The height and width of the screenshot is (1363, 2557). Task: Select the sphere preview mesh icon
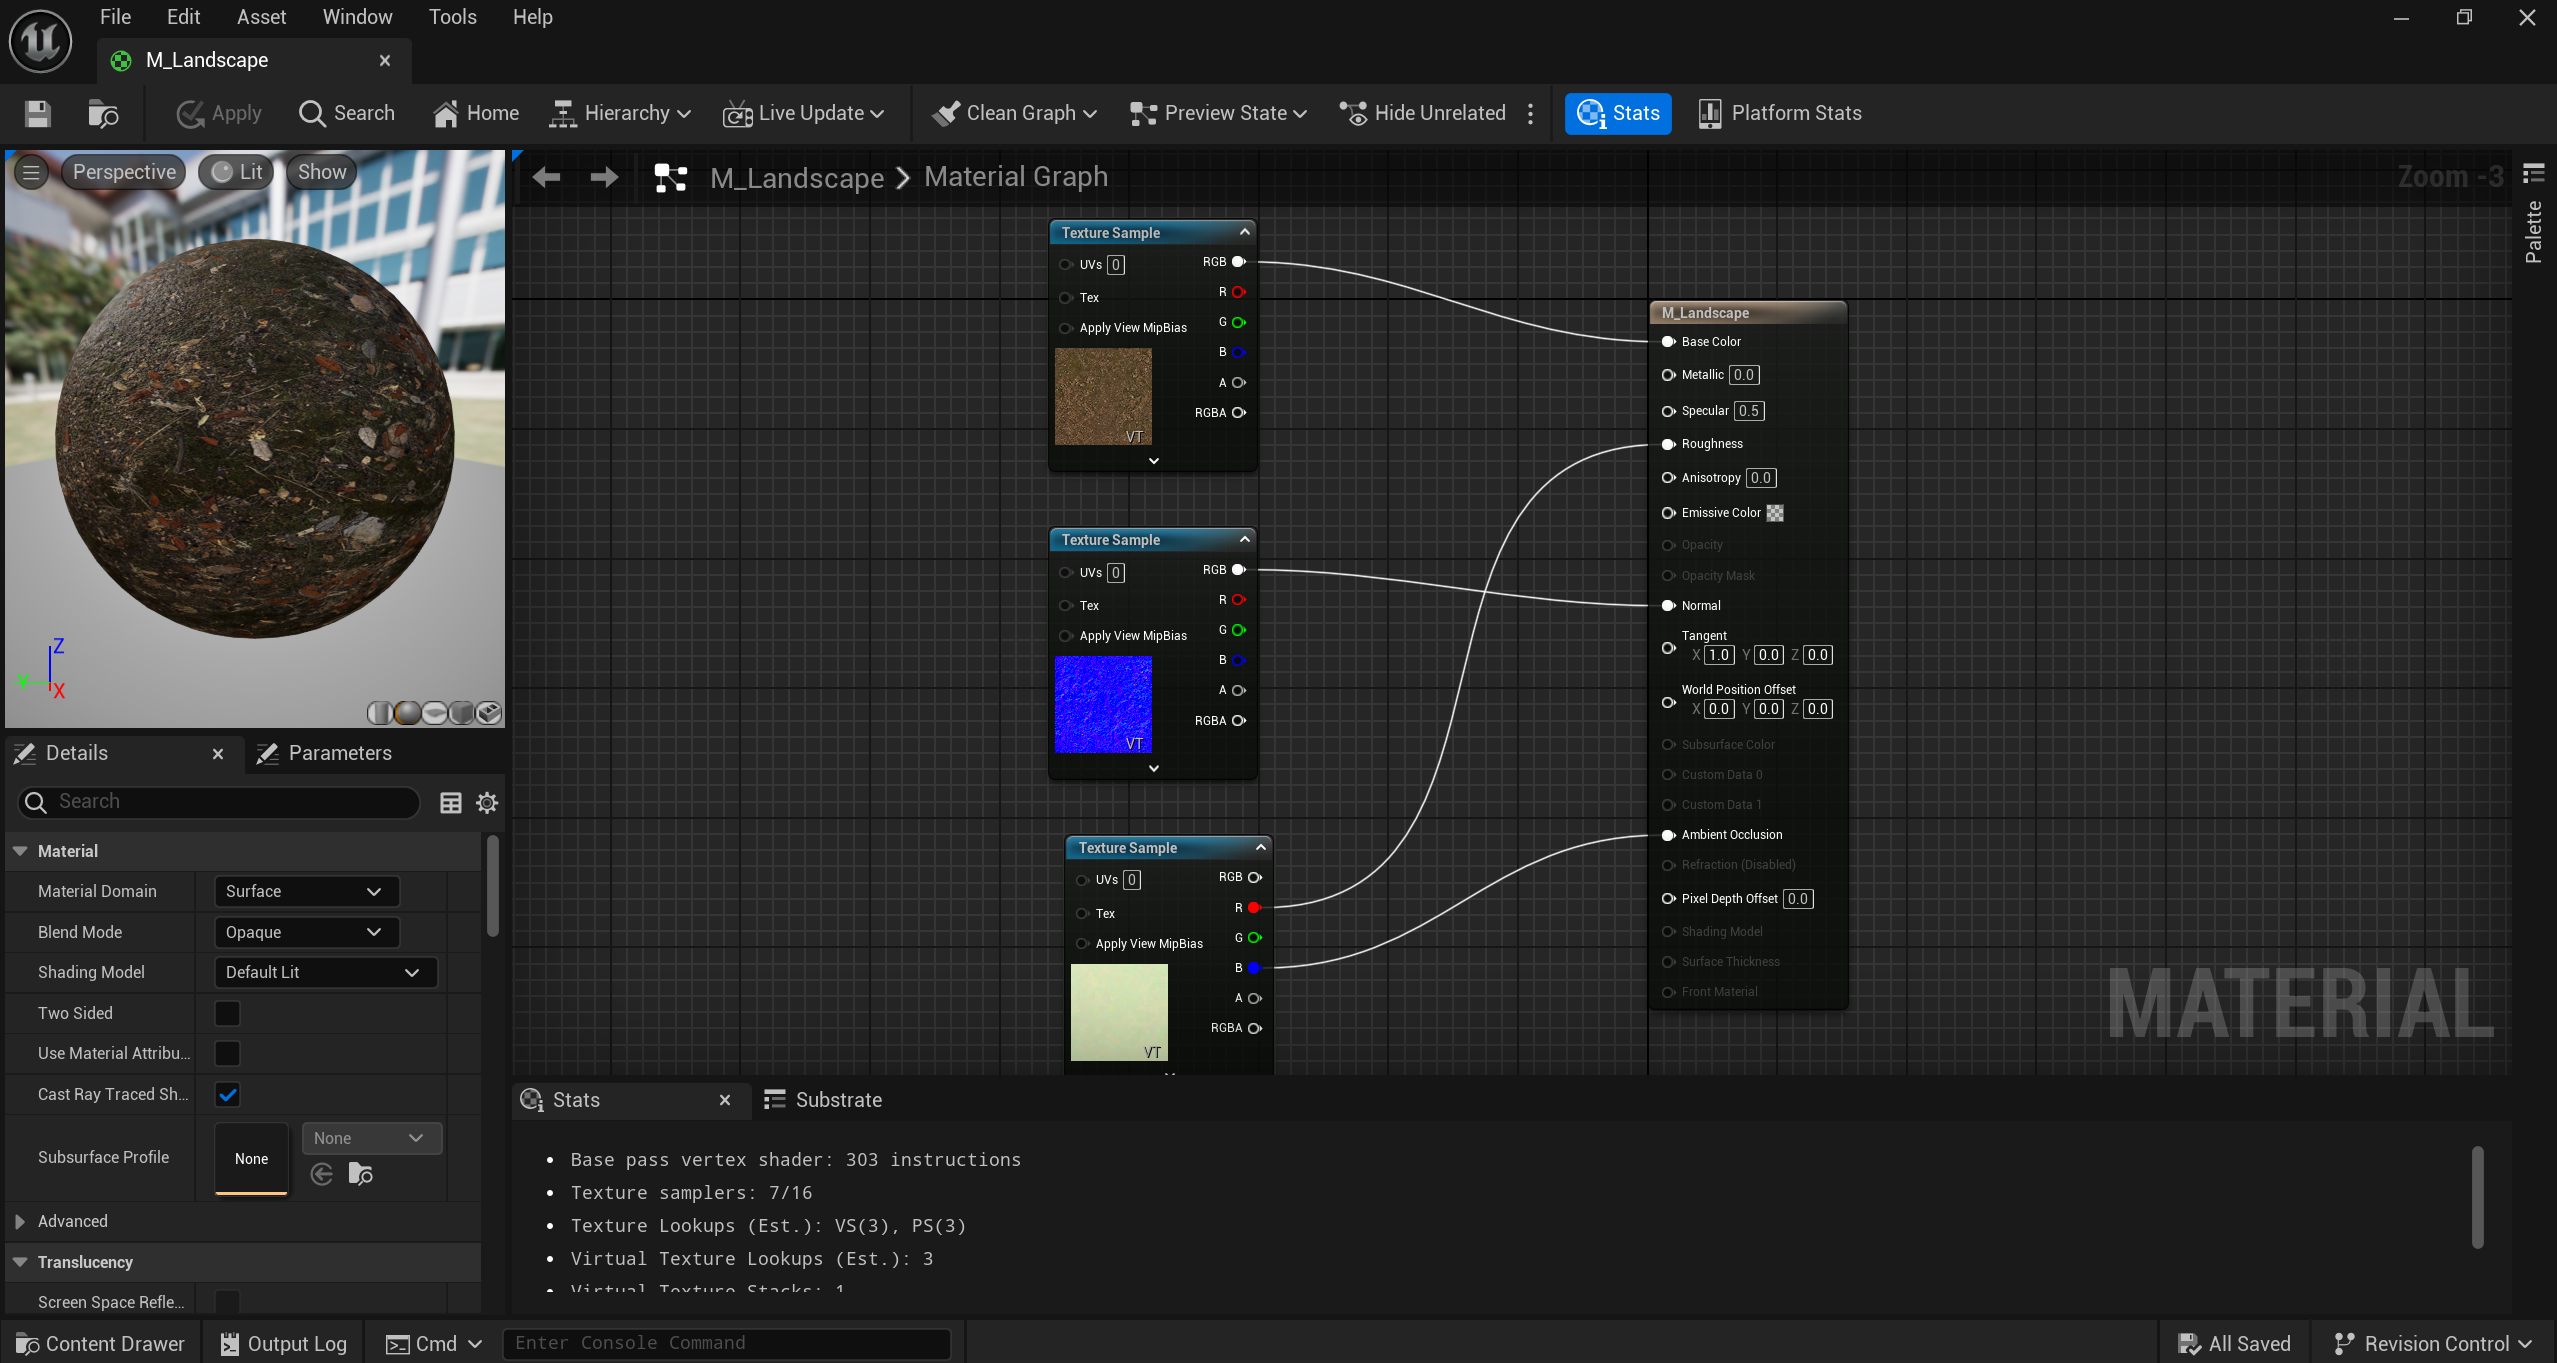click(x=407, y=712)
